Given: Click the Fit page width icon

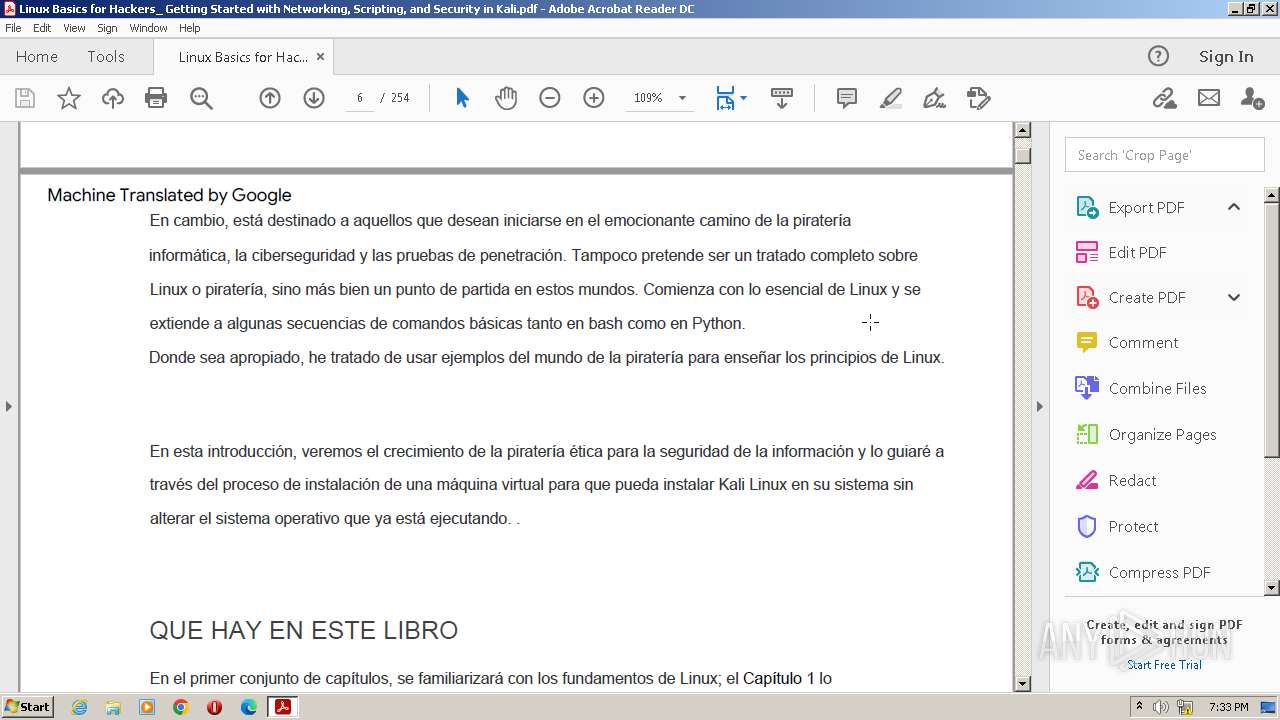Looking at the screenshot, I should click(725, 98).
